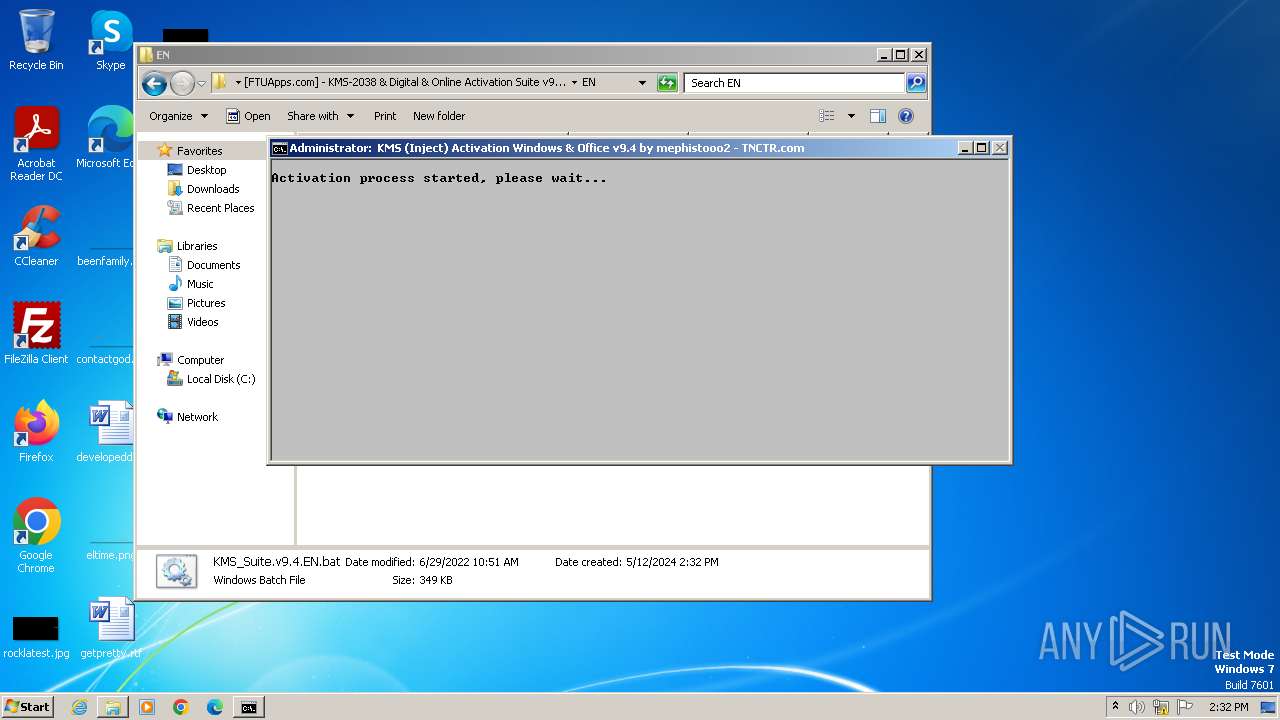Open Documents library
Image resolution: width=1280 pixels, height=720 pixels.
click(x=213, y=265)
